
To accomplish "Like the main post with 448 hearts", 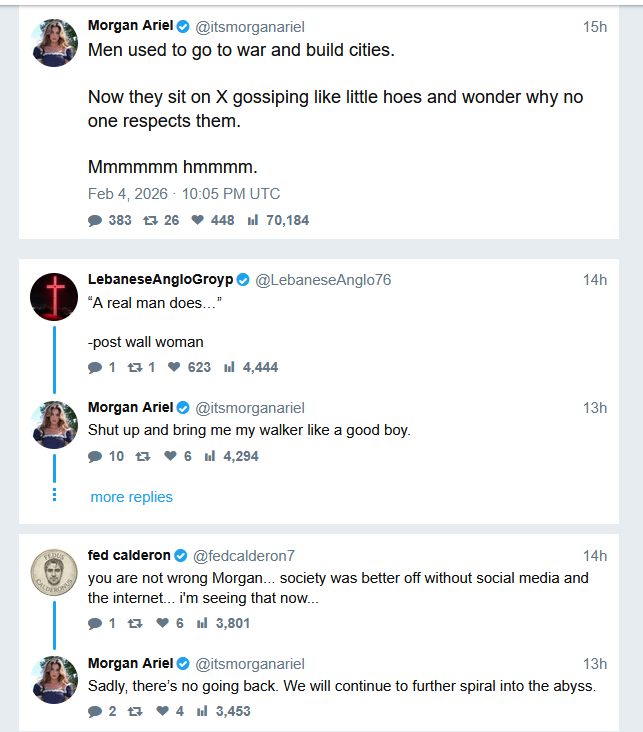I will pos(198,220).
